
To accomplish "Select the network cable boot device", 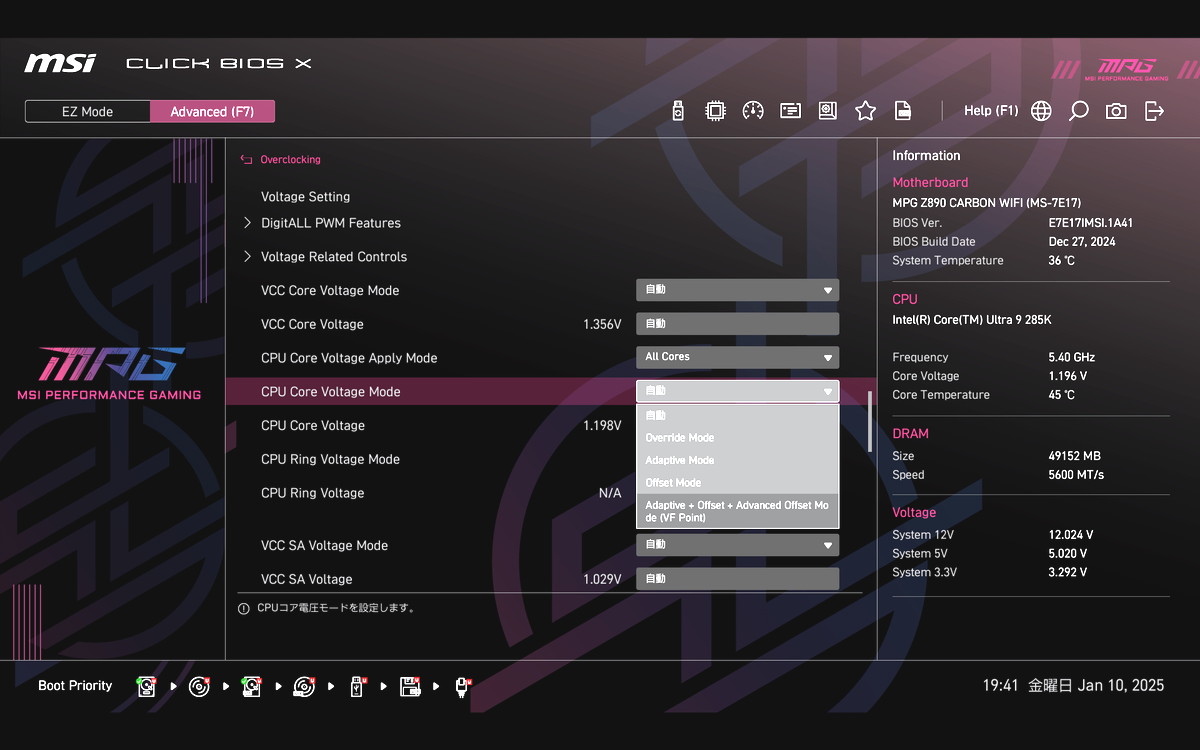I will click(x=462, y=686).
